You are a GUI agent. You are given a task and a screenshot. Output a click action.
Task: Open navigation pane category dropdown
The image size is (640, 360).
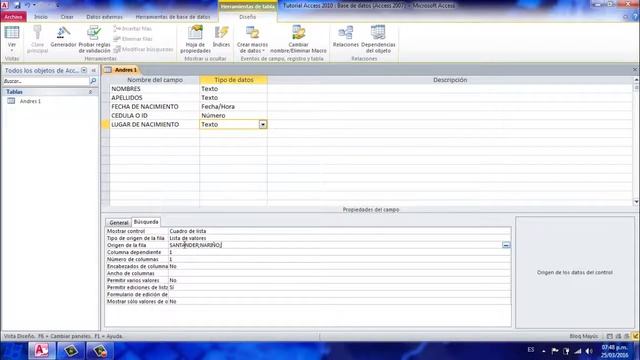[84, 70]
